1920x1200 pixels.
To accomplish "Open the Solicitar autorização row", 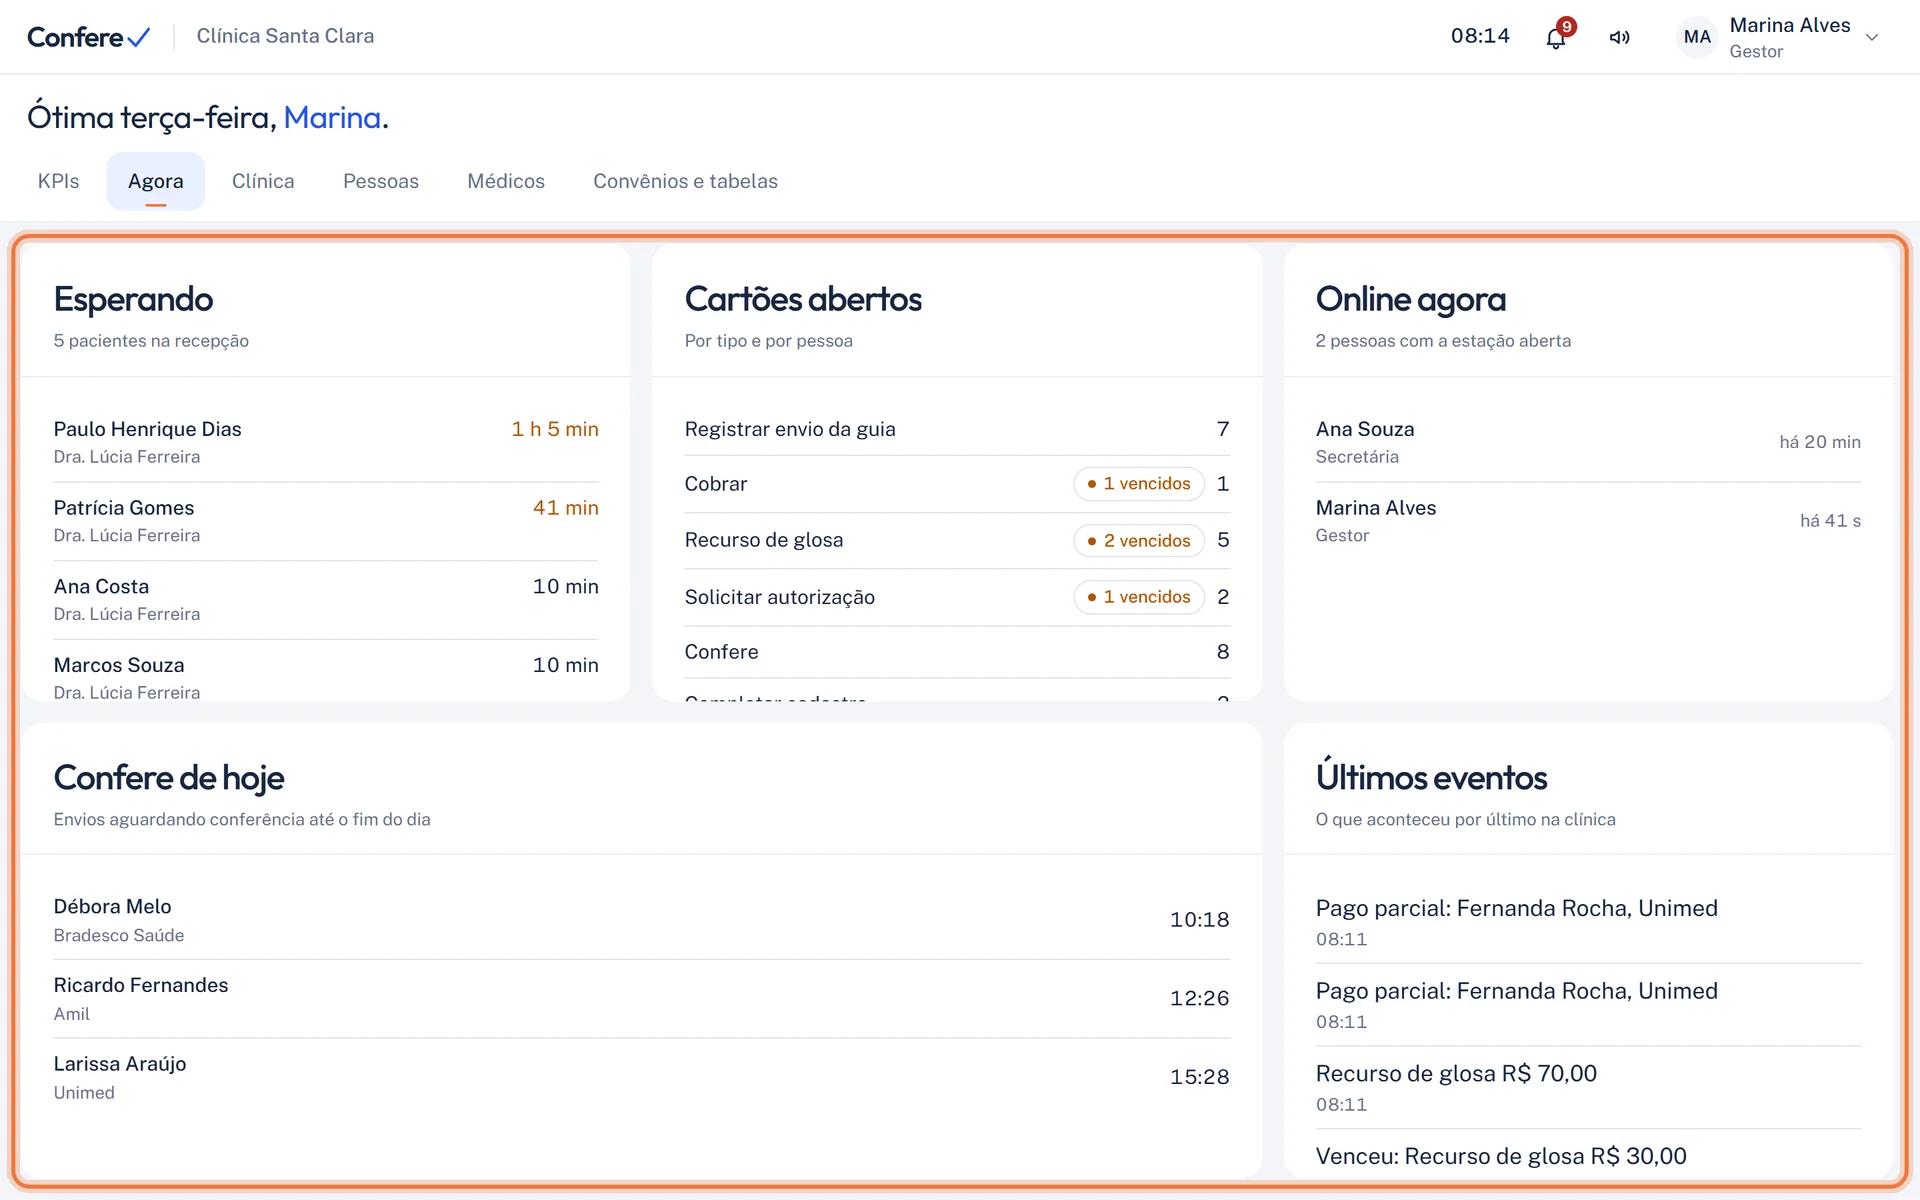I will (957, 597).
